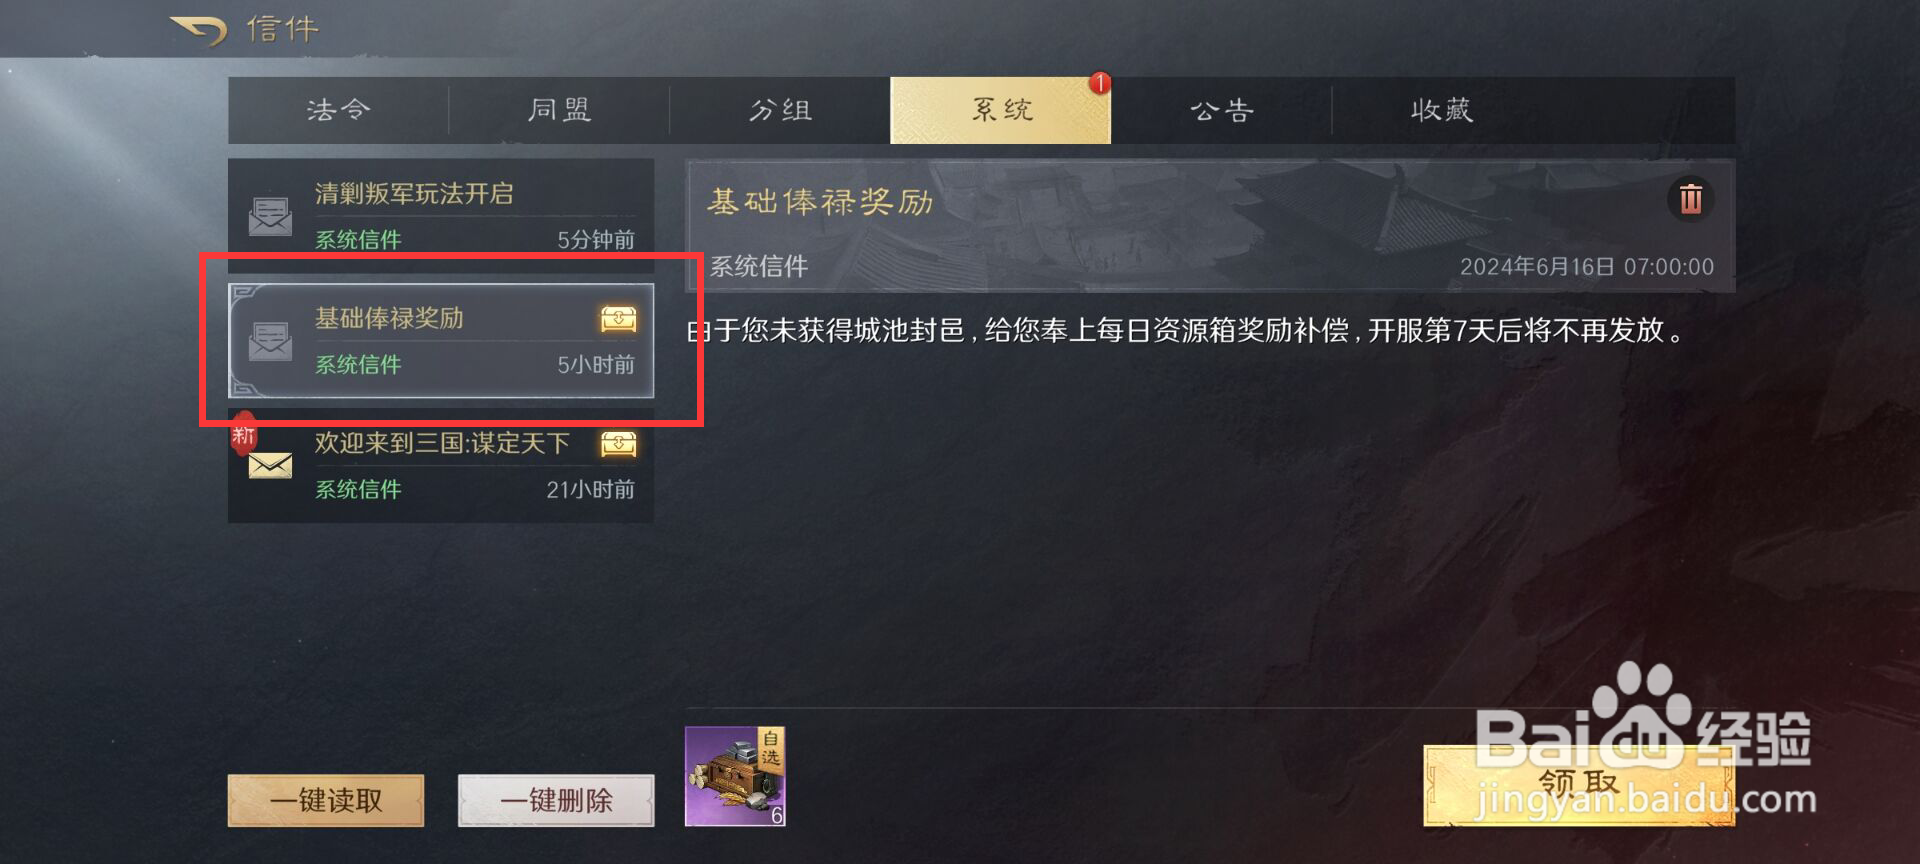Go to the 公告 tab

click(x=1221, y=110)
